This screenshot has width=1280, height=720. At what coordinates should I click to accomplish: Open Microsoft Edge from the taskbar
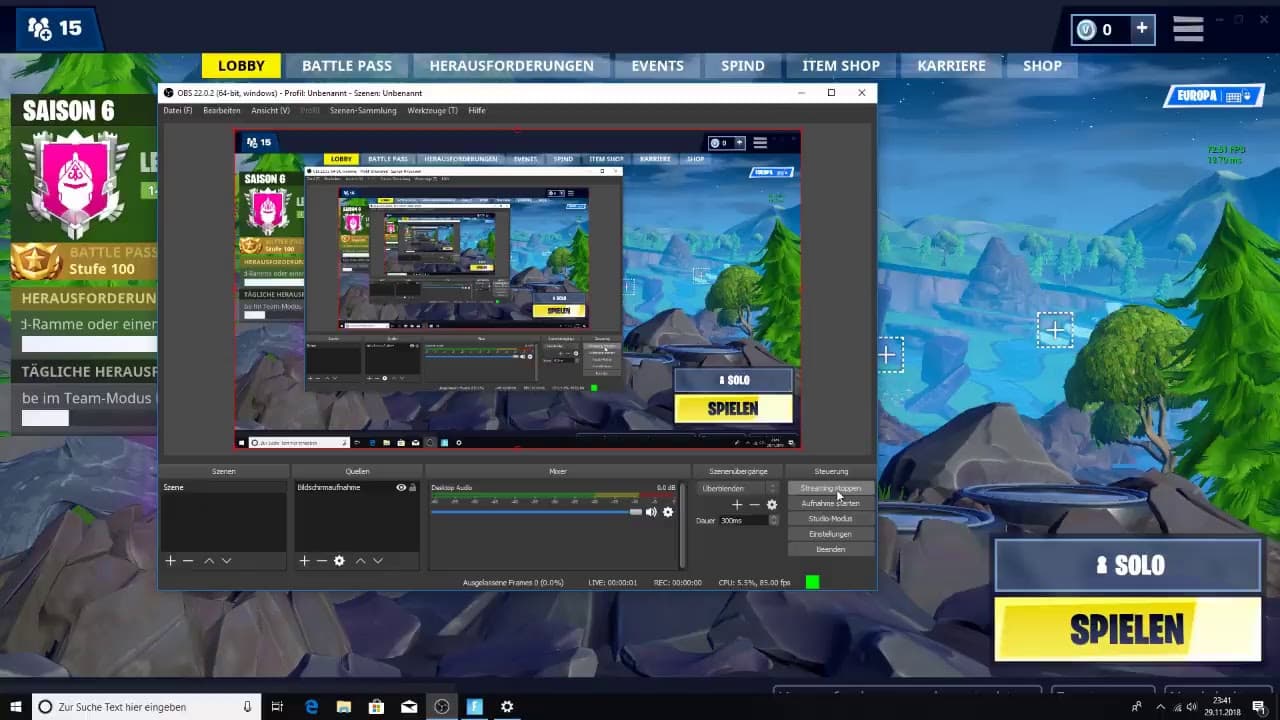pos(312,707)
